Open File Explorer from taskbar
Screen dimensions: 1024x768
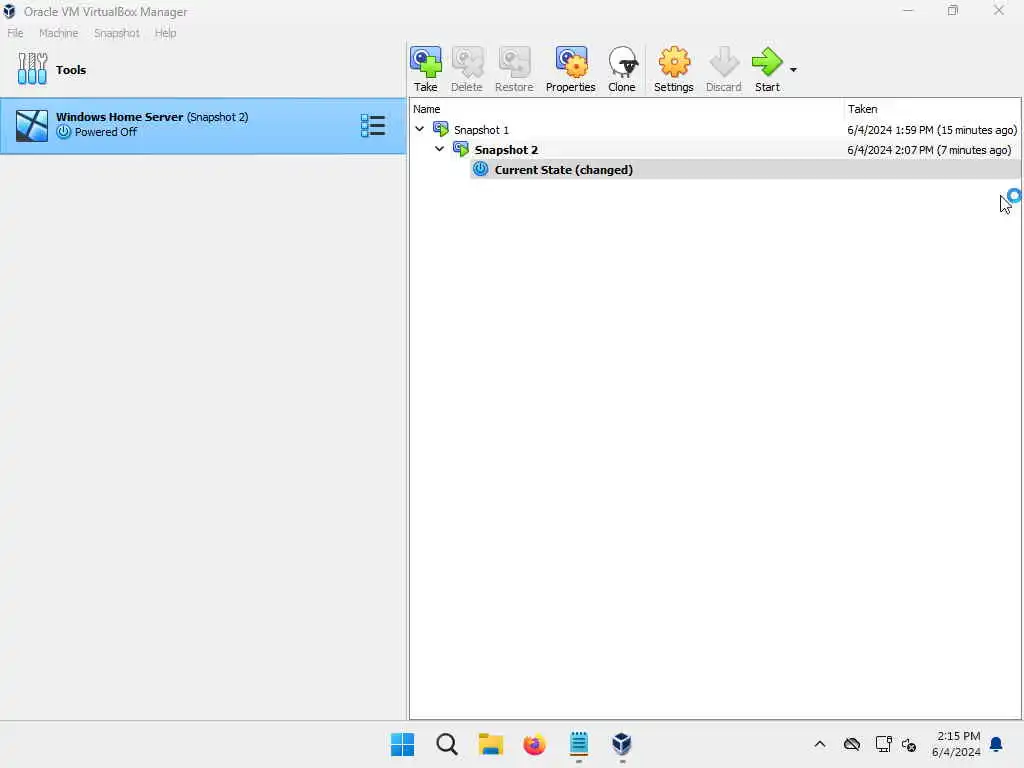[490, 744]
